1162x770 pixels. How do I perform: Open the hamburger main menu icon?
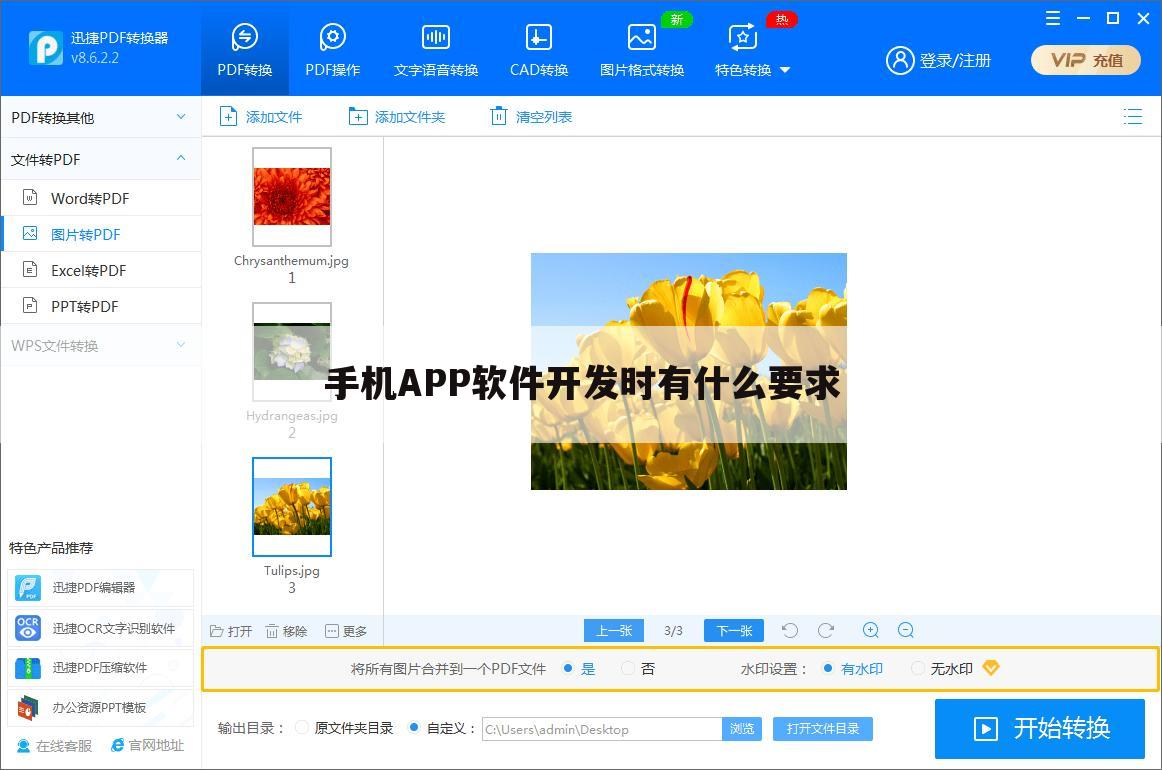1052,19
